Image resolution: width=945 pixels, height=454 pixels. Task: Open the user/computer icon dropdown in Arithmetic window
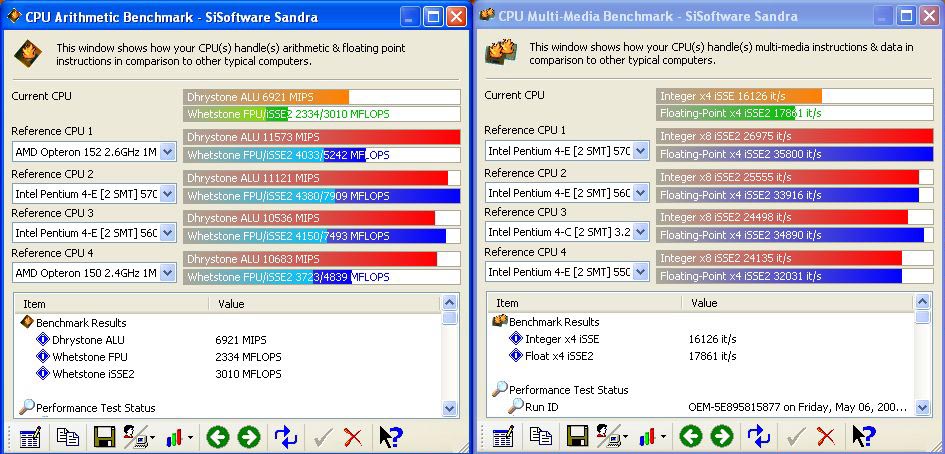pyautogui.click(x=139, y=437)
